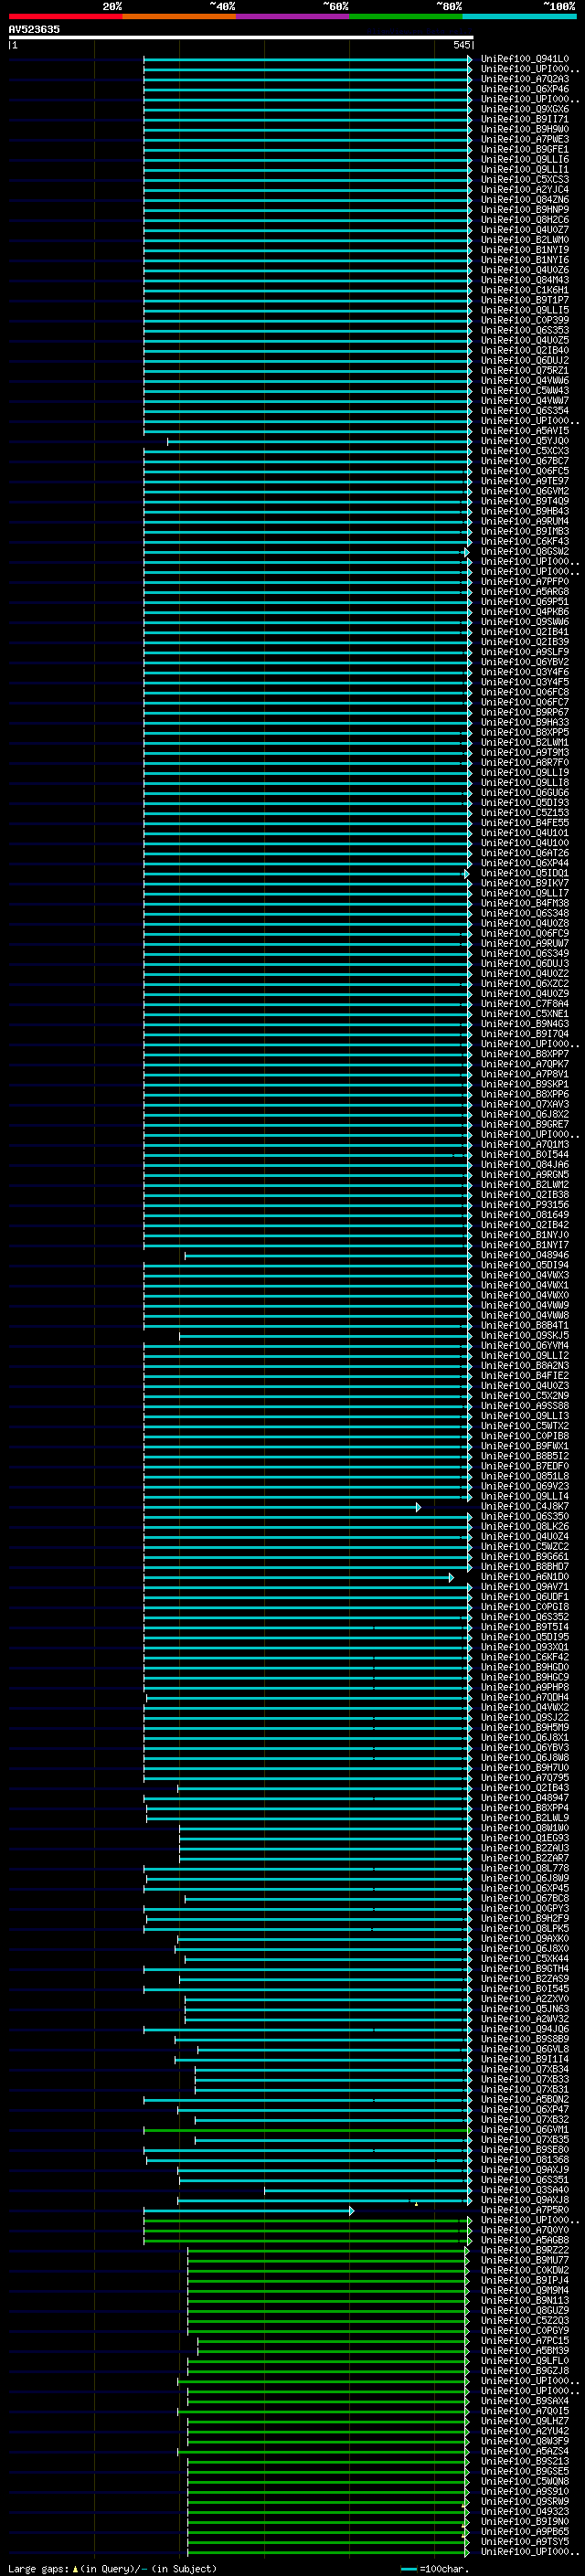Image resolution: width=585 pixels, height=2576 pixels.
Task: Open UniRef100_B9H7U0 entry
Action: point(524,1768)
